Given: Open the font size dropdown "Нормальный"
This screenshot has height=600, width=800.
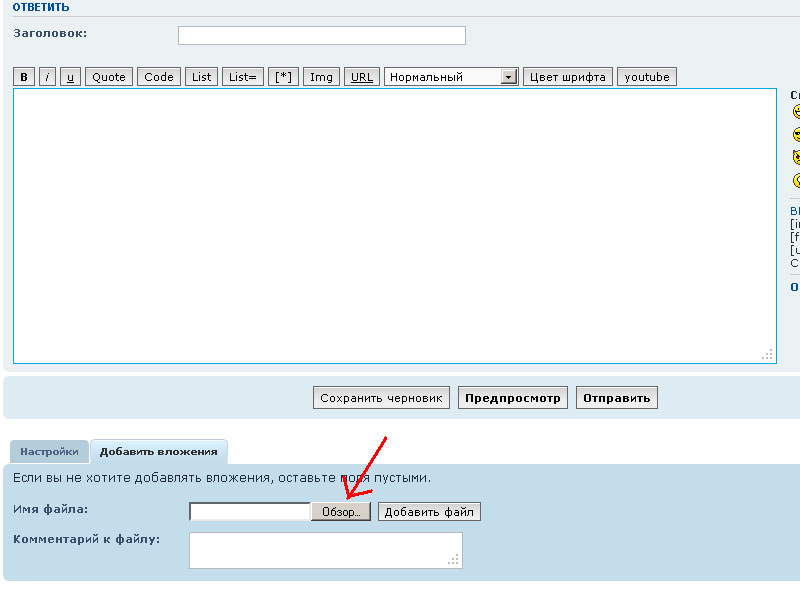Looking at the screenshot, I should [451, 77].
